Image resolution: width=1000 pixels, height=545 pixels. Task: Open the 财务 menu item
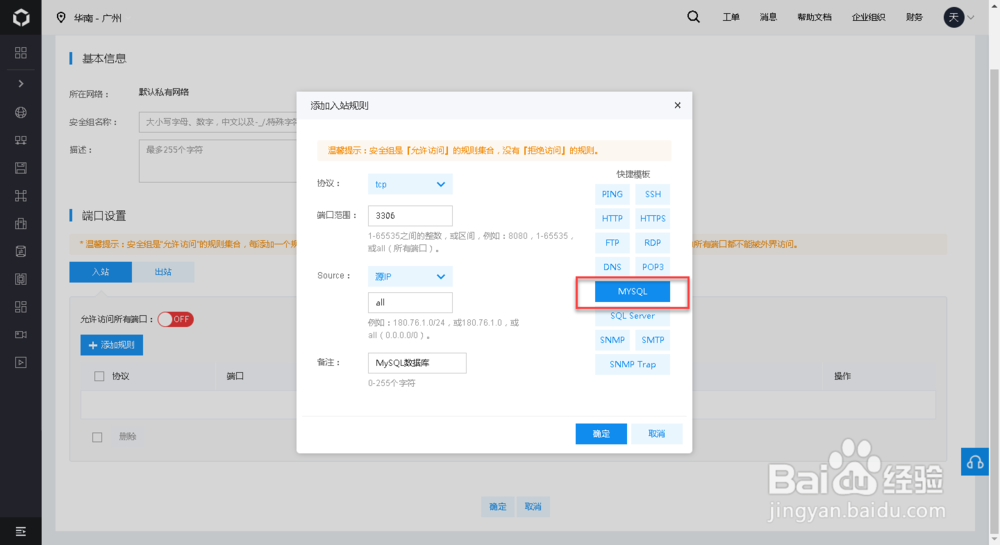click(x=914, y=17)
